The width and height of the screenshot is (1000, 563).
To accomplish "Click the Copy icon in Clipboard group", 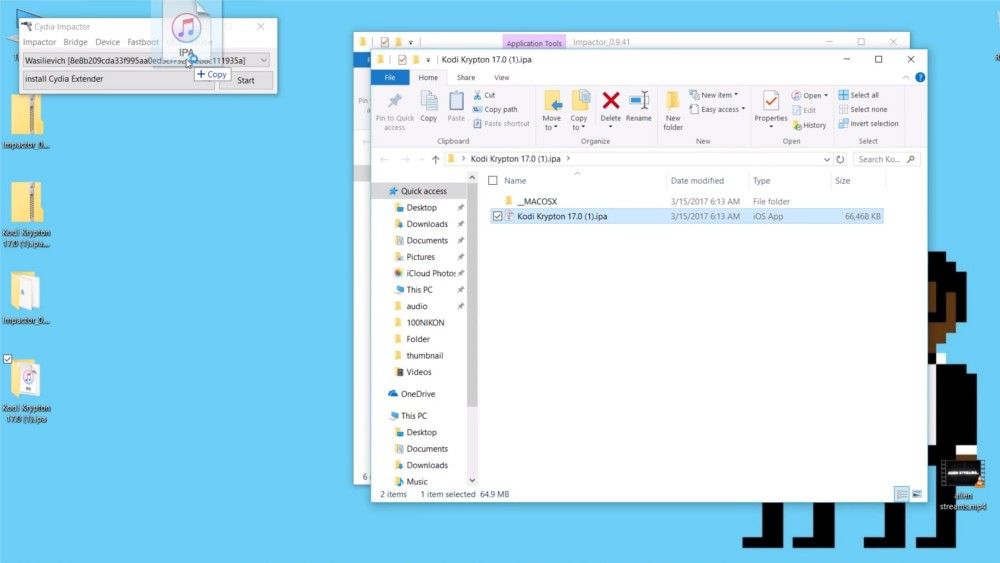I will [x=429, y=101].
